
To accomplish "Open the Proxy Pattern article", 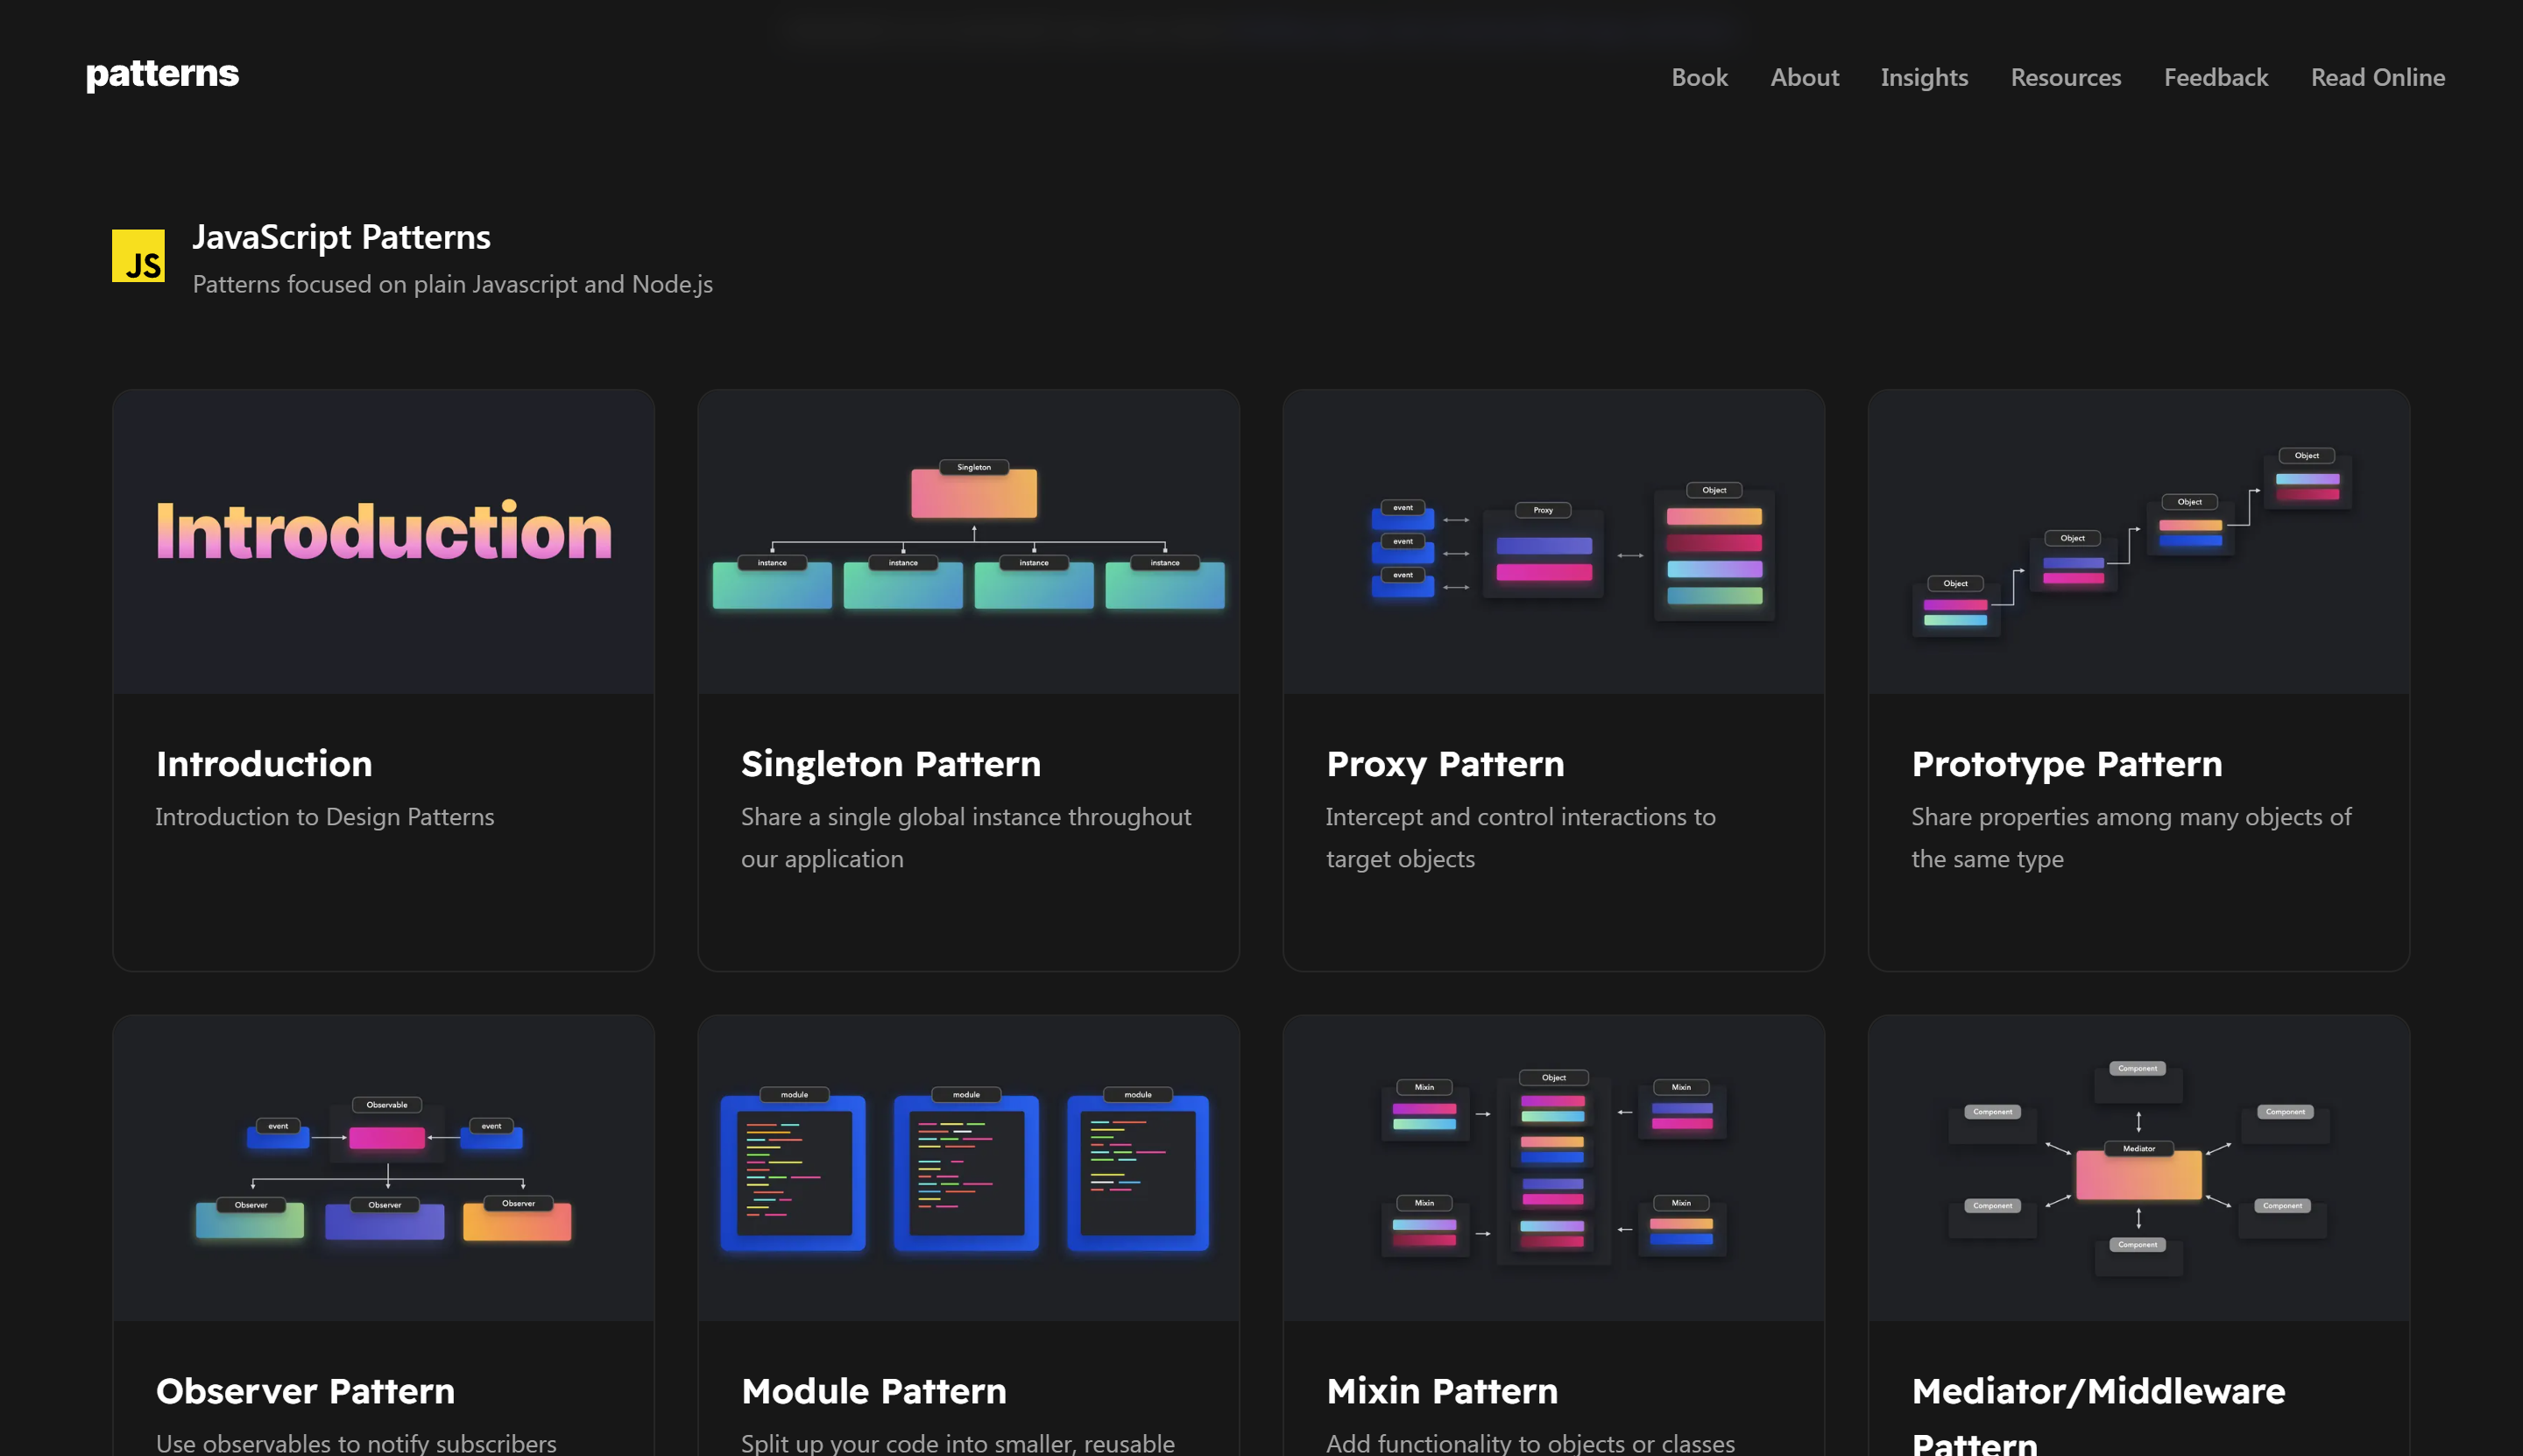I will tap(1445, 763).
